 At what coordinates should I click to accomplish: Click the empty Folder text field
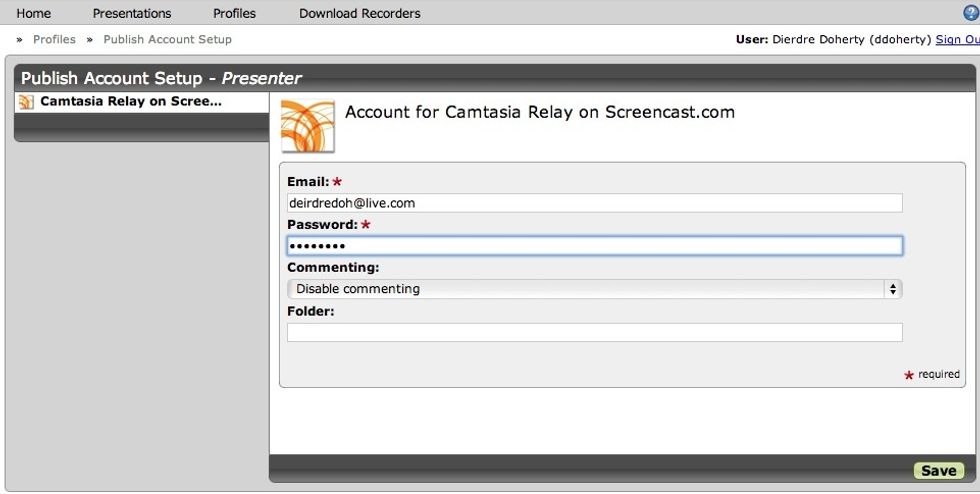pyautogui.click(x=594, y=333)
